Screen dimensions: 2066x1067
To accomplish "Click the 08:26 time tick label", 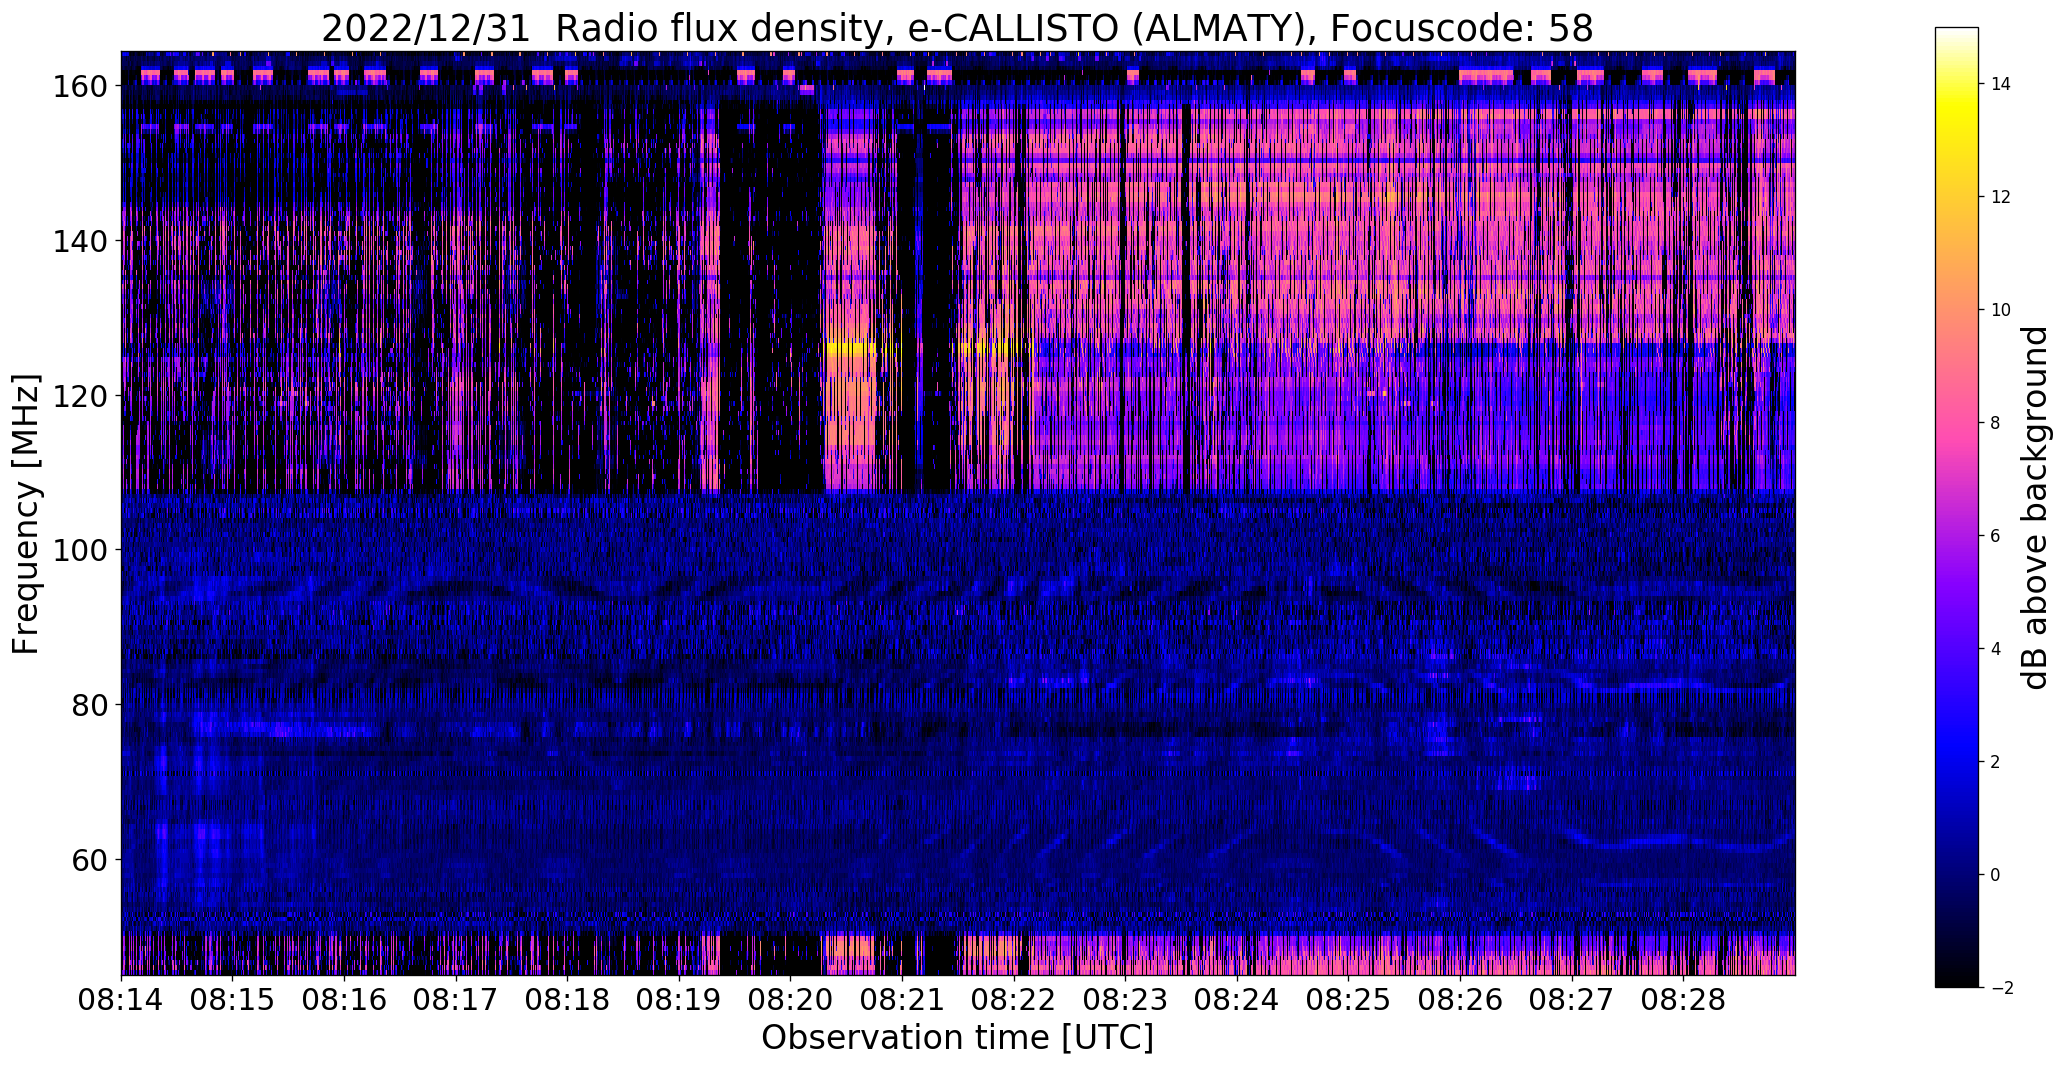I will [x=1460, y=999].
